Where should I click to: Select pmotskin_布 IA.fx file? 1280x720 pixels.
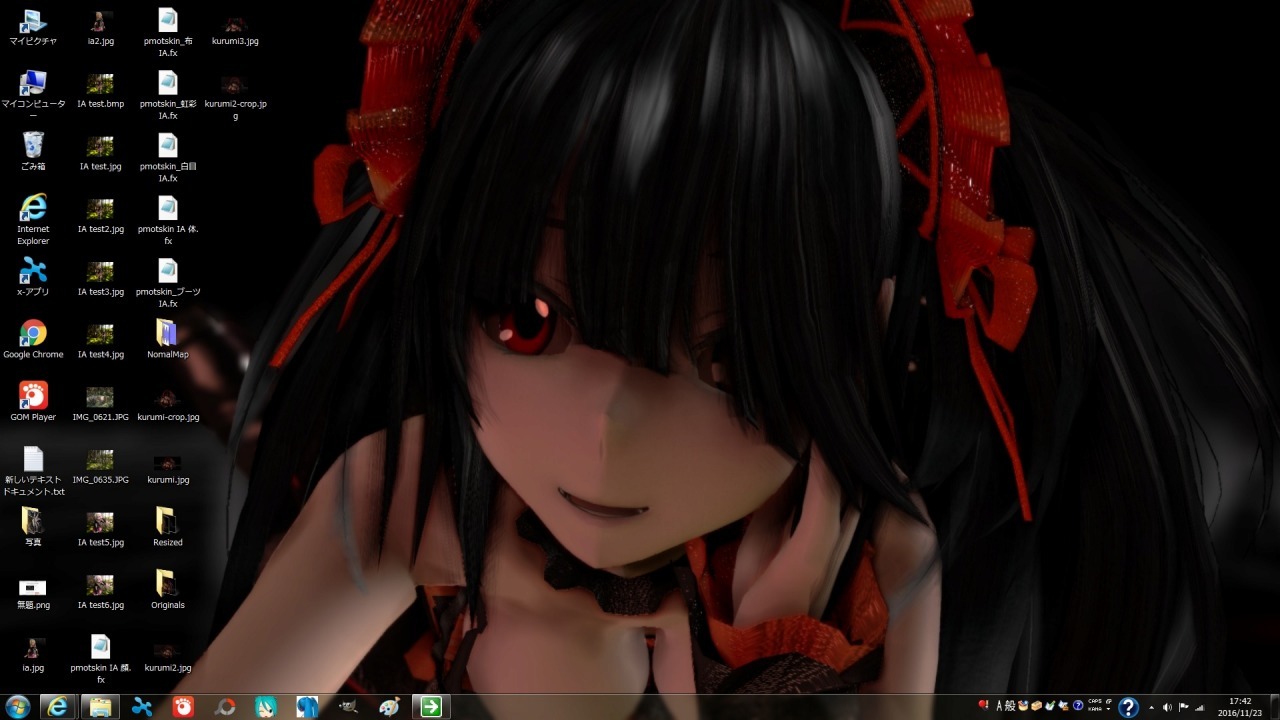click(168, 32)
